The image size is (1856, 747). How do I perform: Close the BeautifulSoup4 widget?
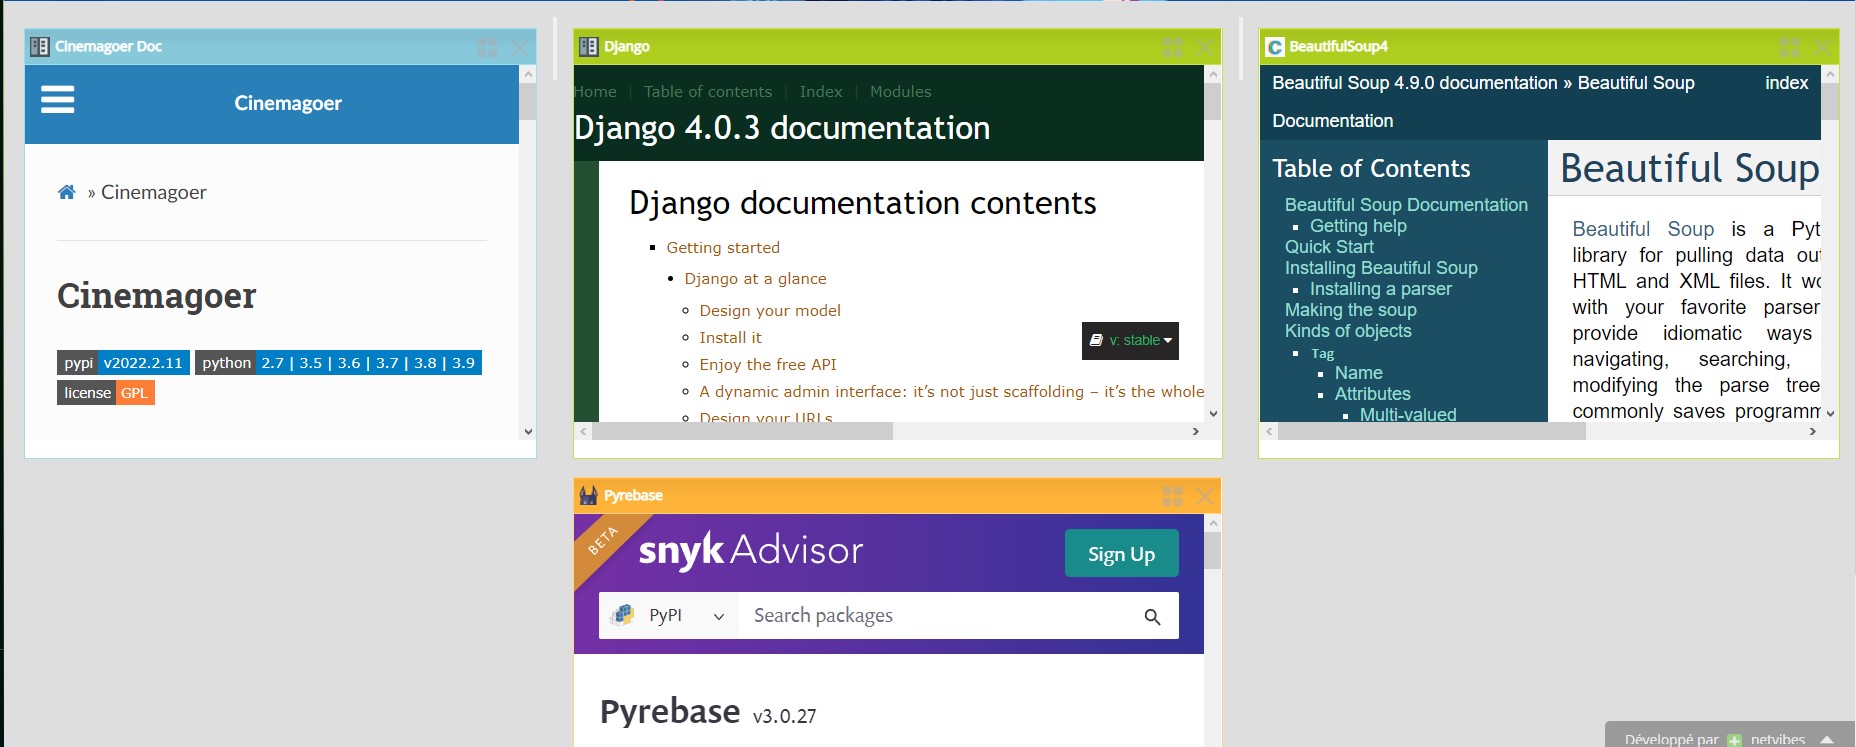point(1824,47)
